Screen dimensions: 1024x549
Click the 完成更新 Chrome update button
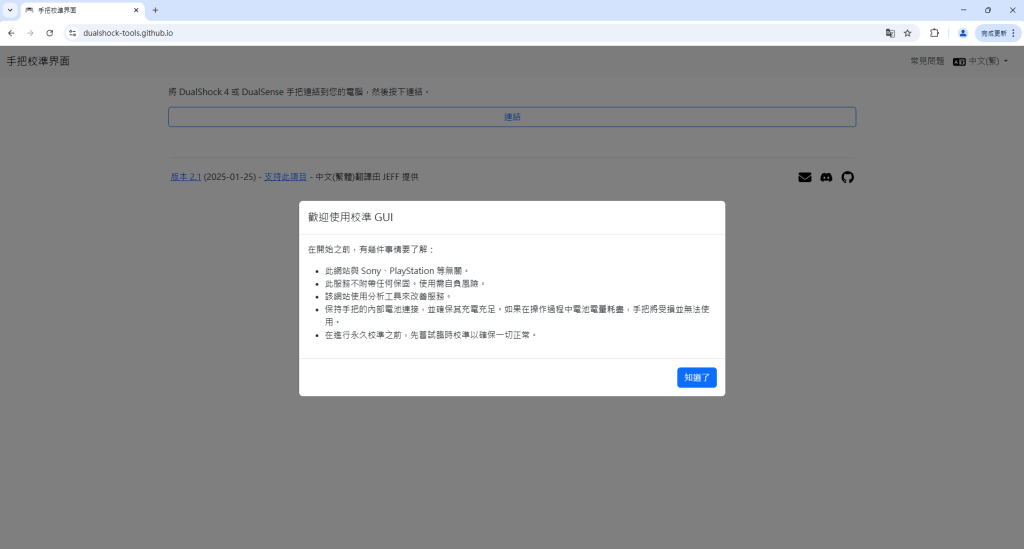pyautogui.click(x=997, y=33)
